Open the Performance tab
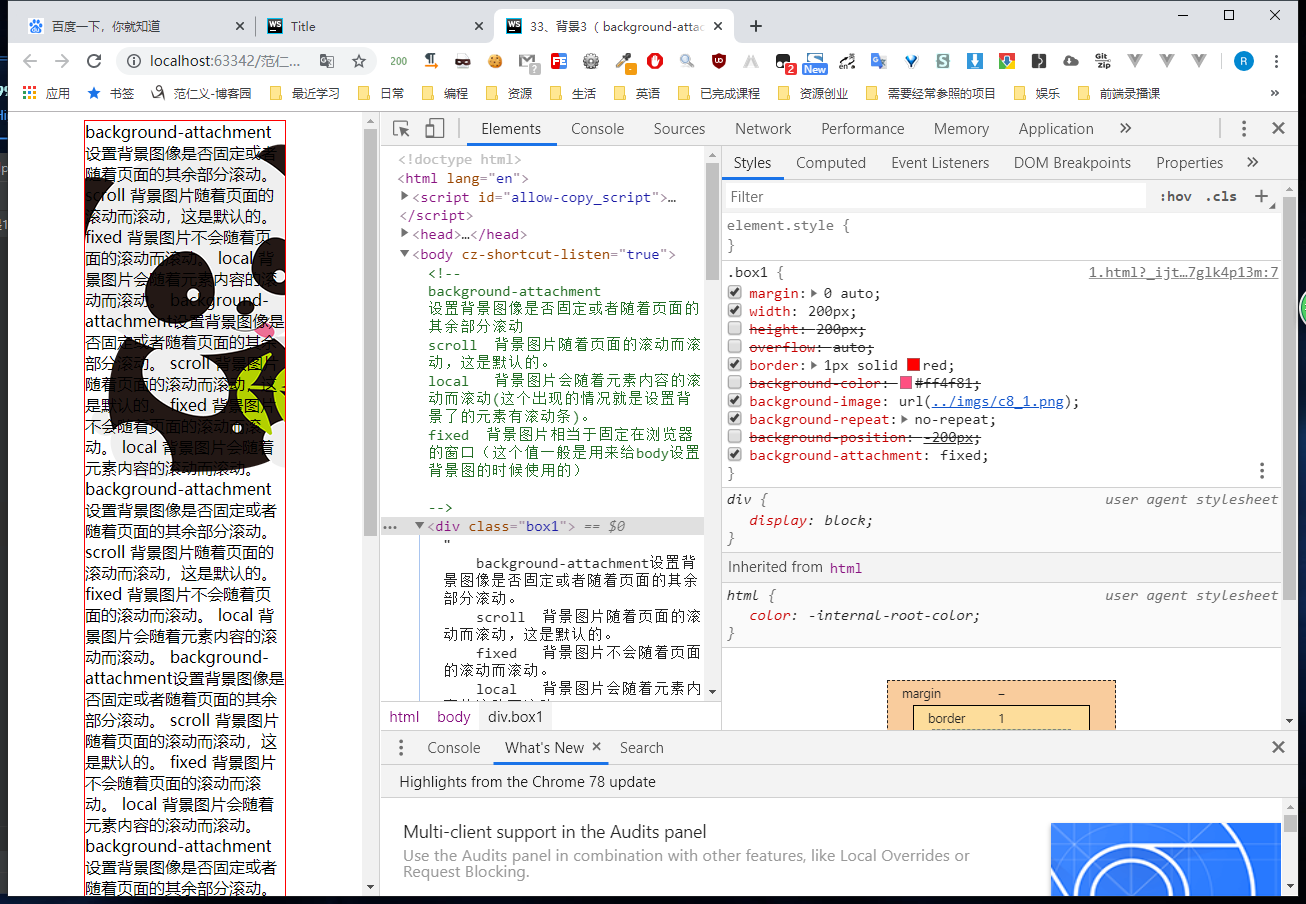The height and width of the screenshot is (904, 1306). pyautogui.click(x=863, y=128)
